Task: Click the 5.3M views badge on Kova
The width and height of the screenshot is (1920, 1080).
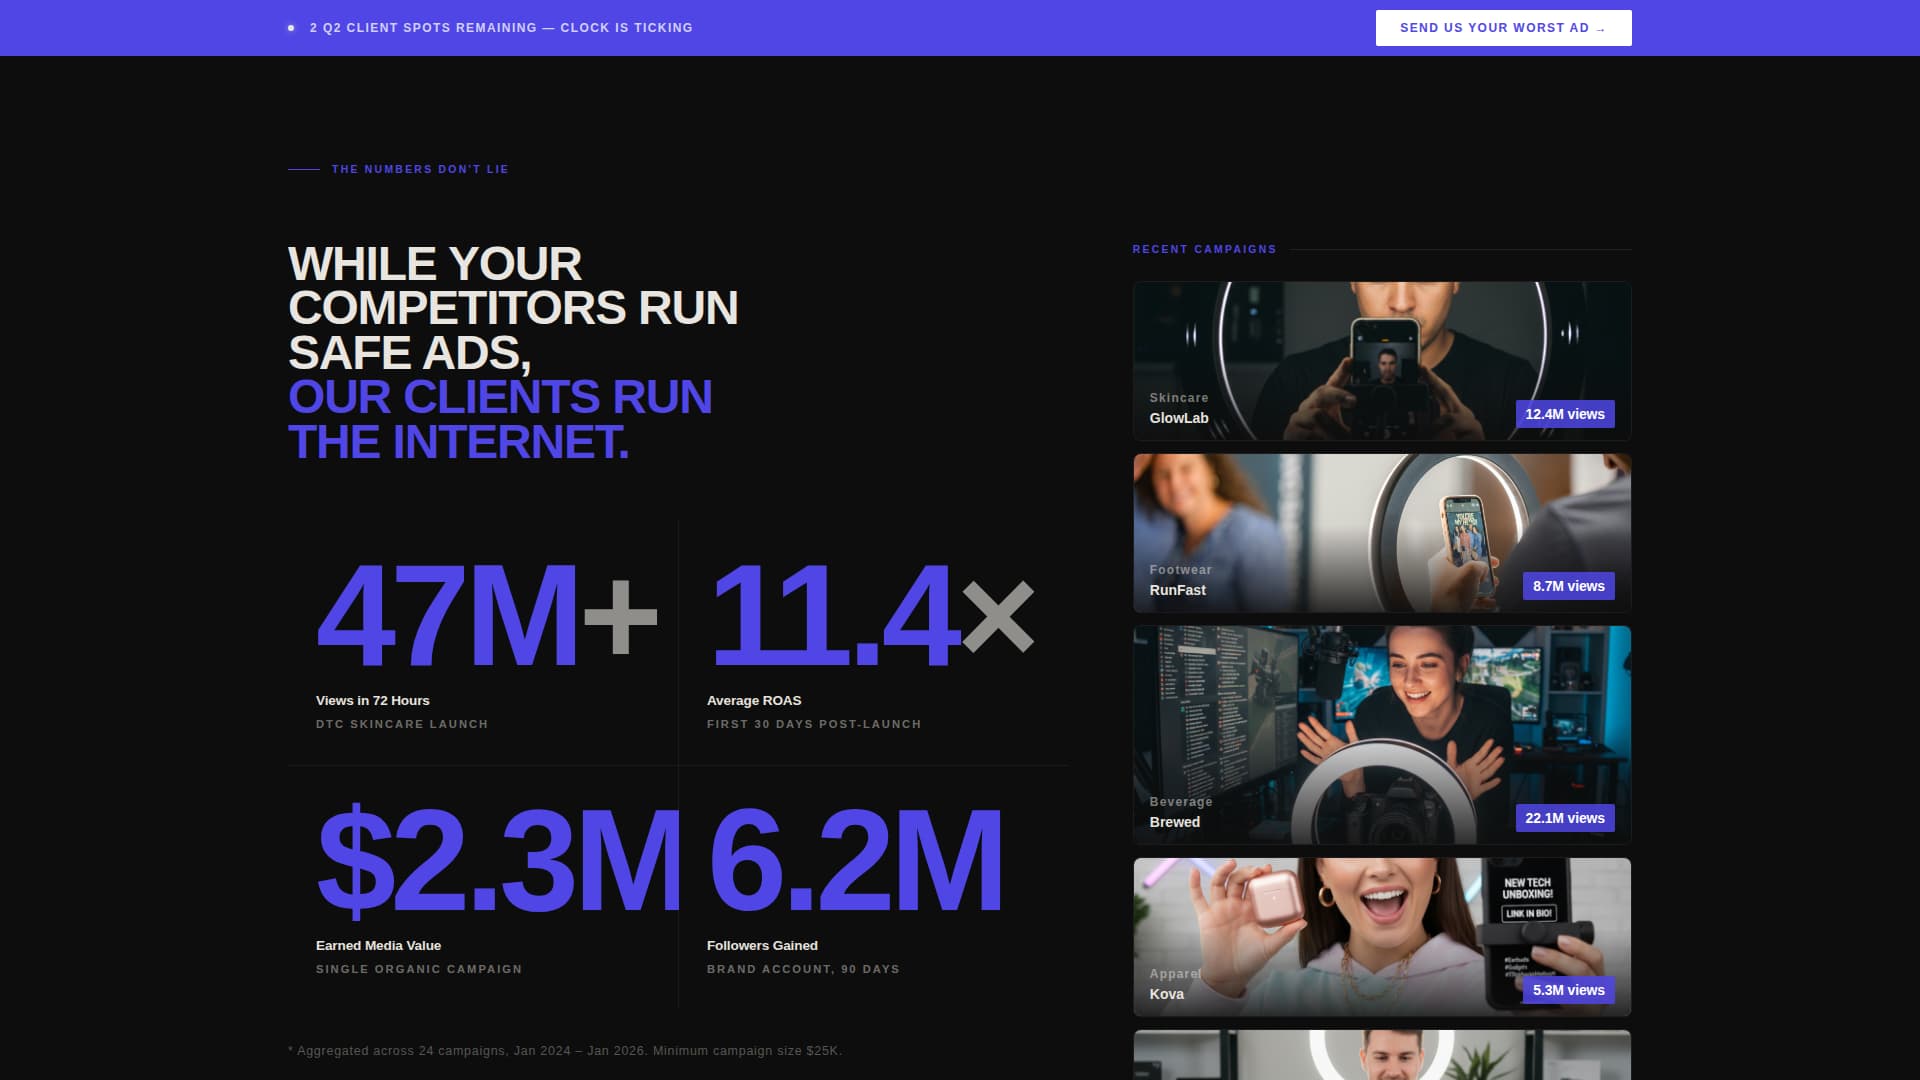Action: [1567, 990]
